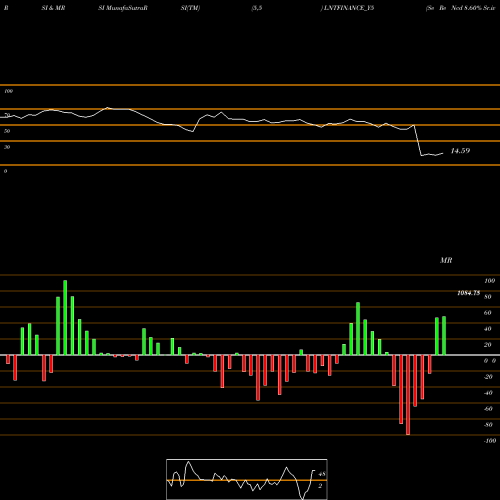500x500 pixels.
Task: Click the MR axis label -20
Action: tap(488, 377)
